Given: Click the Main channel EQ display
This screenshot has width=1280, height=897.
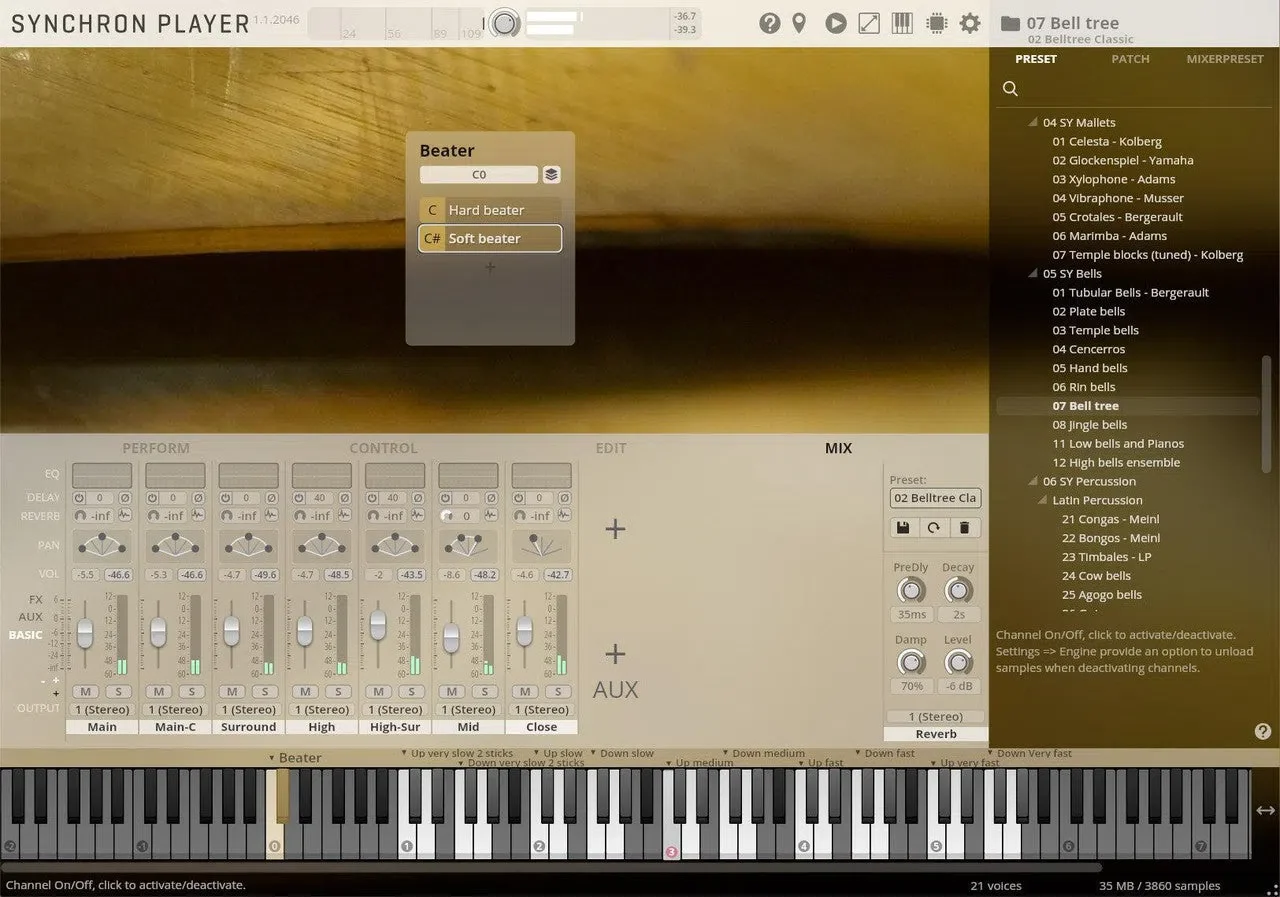Looking at the screenshot, I should pyautogui.click(x=102, y=475).
